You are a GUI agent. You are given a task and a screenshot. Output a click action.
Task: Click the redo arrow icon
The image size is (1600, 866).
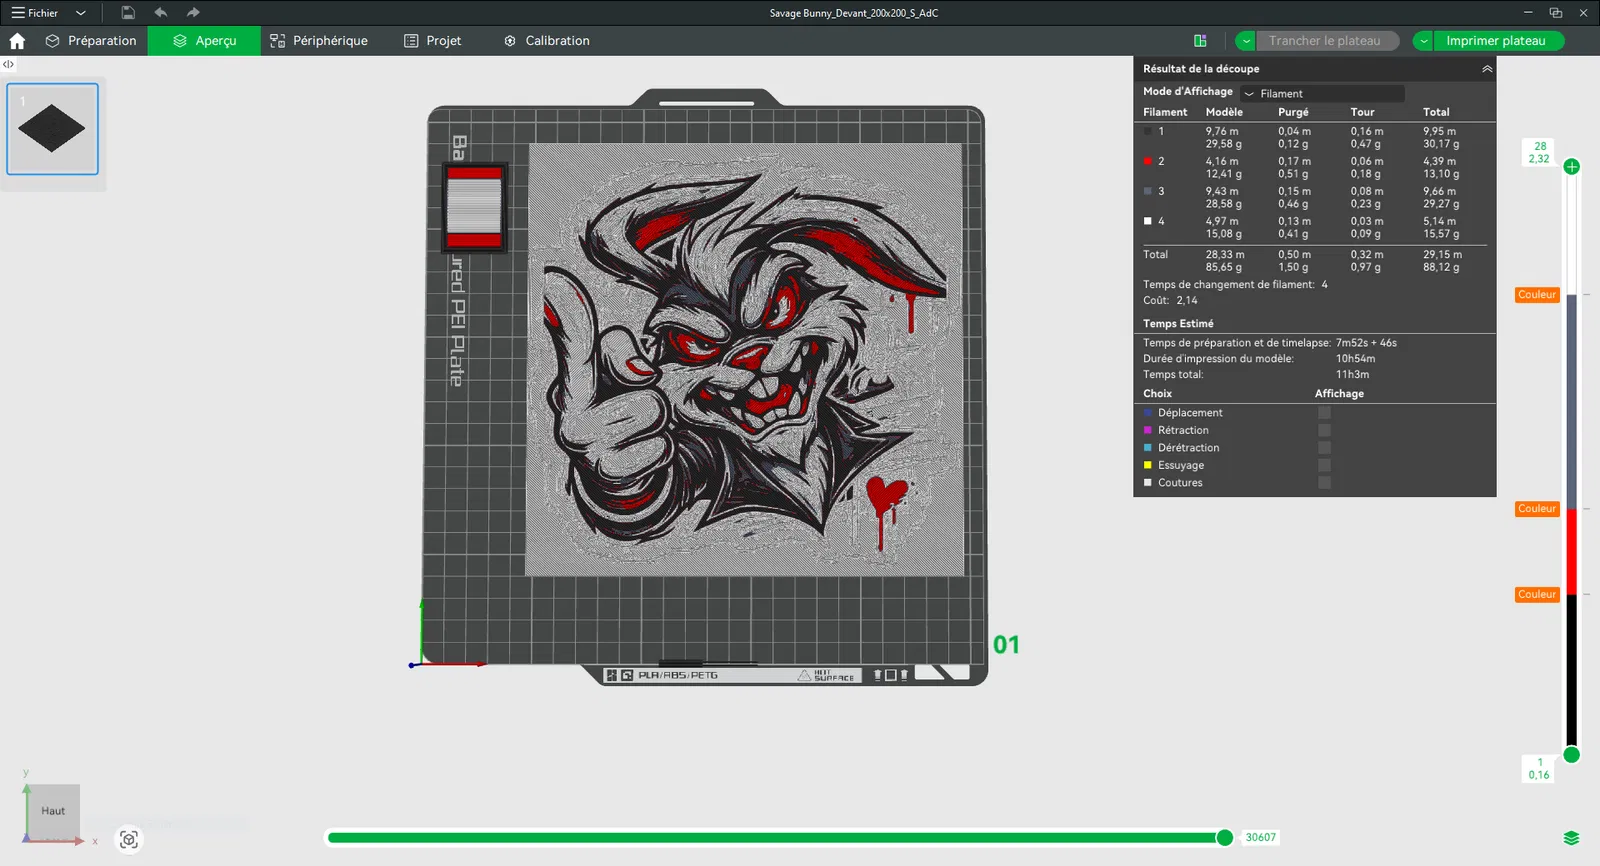(193, 13)
